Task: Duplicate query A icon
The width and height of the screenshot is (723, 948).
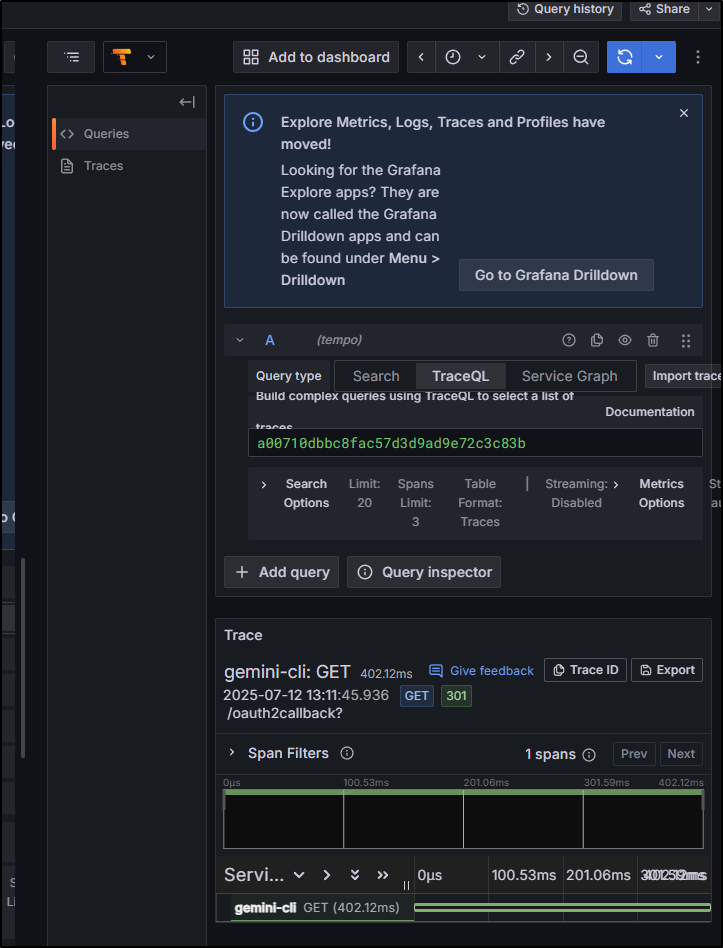Action: click(597, 340)
